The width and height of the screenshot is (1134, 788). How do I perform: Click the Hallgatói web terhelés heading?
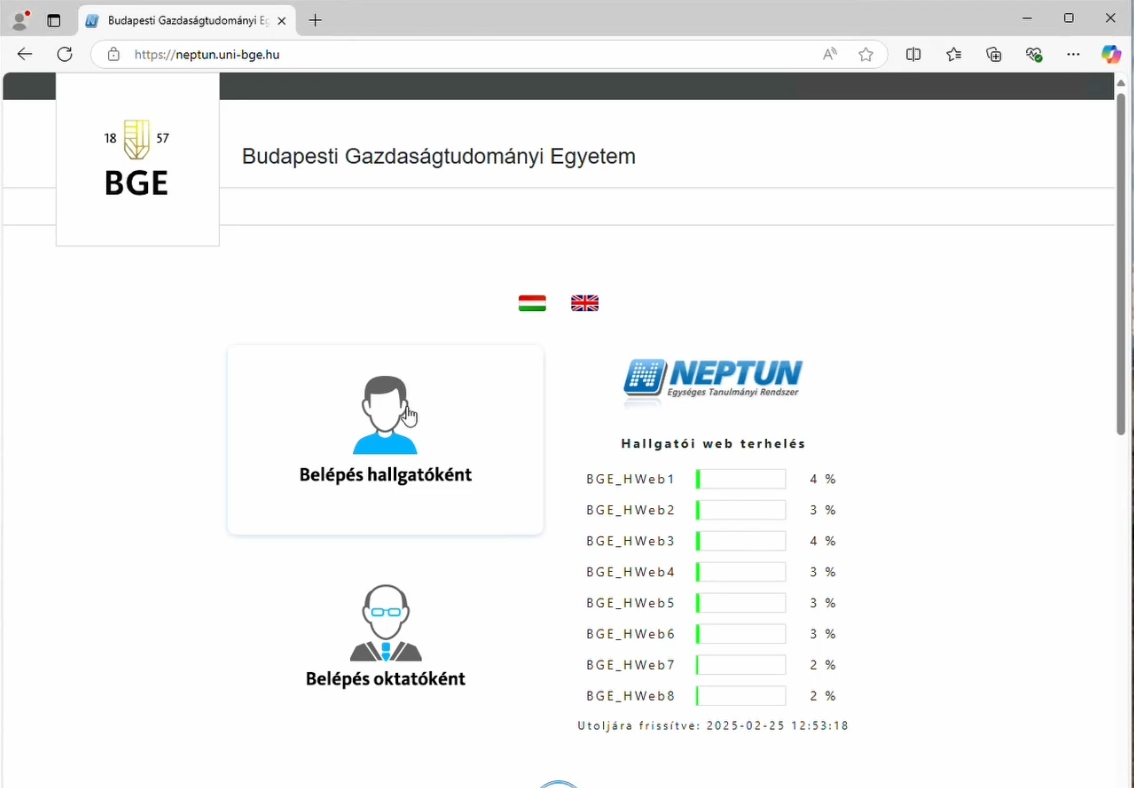713,444
